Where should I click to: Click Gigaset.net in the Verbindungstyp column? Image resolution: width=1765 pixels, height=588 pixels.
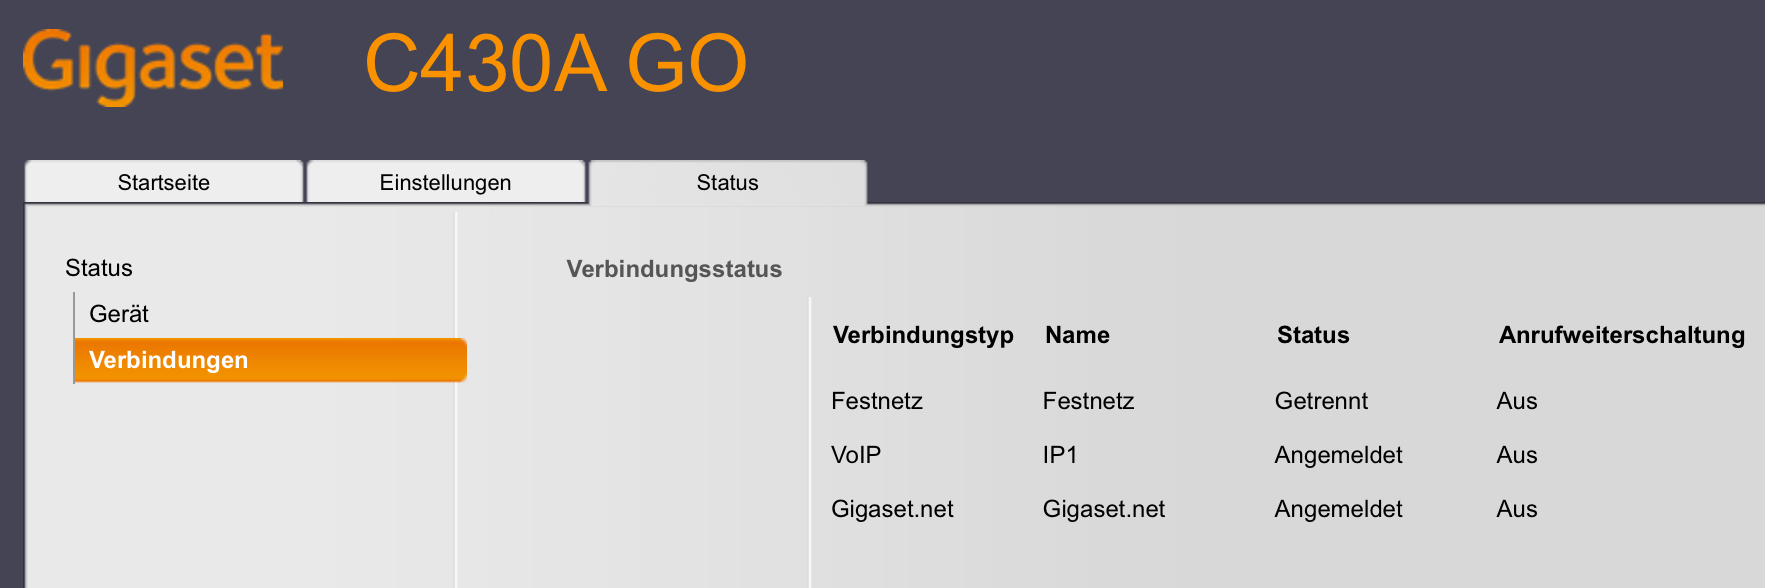892,509
